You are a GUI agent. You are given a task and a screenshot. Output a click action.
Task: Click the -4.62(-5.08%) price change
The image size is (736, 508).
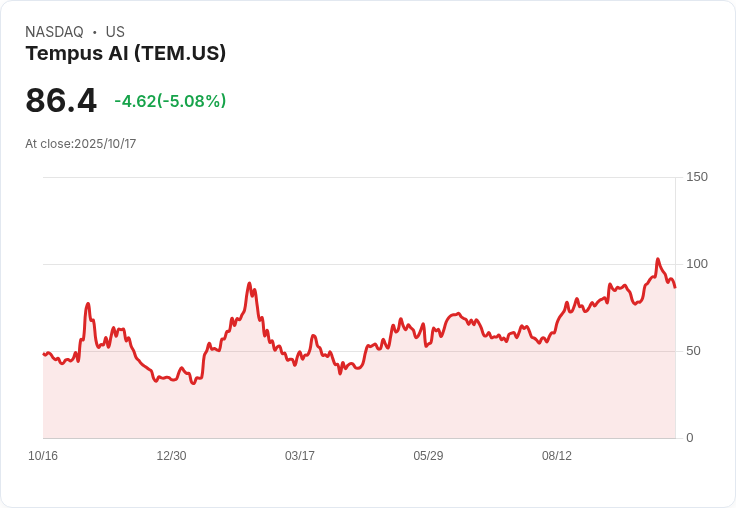click(x=170, y=101)
